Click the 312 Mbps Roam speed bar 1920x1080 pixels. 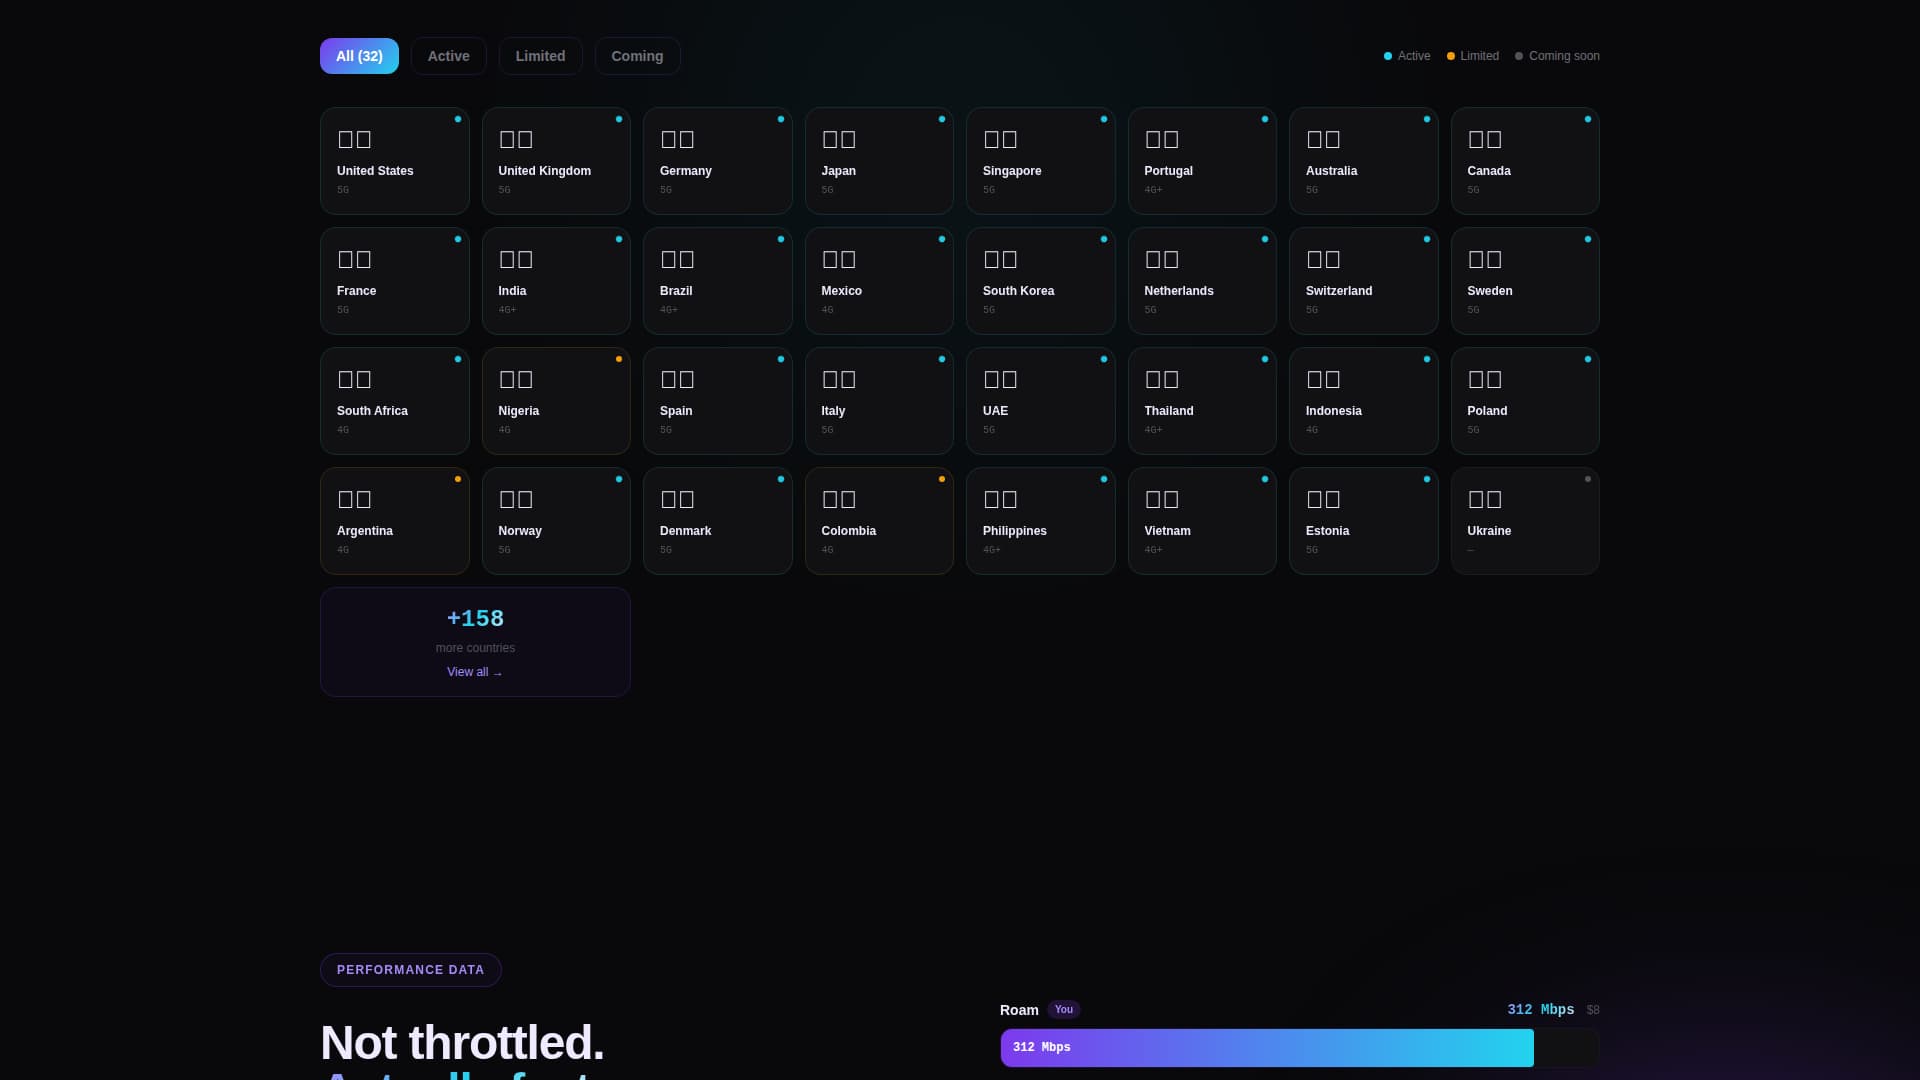pyautogui.click(x=1267, y=1047)
